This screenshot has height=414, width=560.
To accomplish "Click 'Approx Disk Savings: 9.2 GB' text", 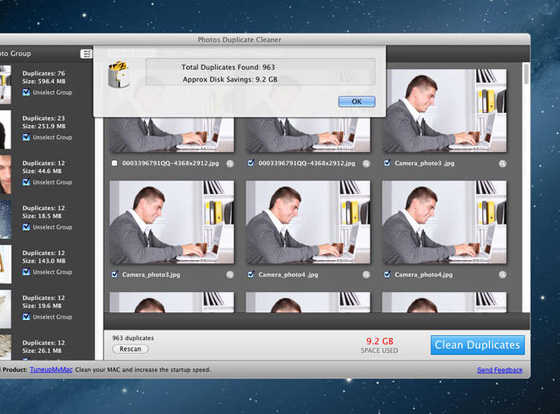I will [x=230, y=80].
